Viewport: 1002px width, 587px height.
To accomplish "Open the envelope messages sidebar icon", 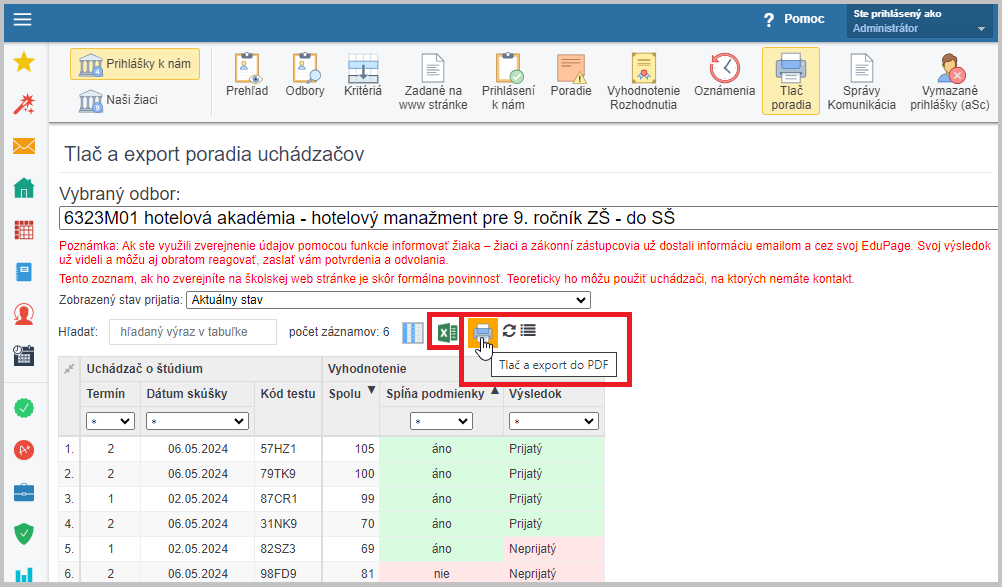I will (x=24, y=146).
